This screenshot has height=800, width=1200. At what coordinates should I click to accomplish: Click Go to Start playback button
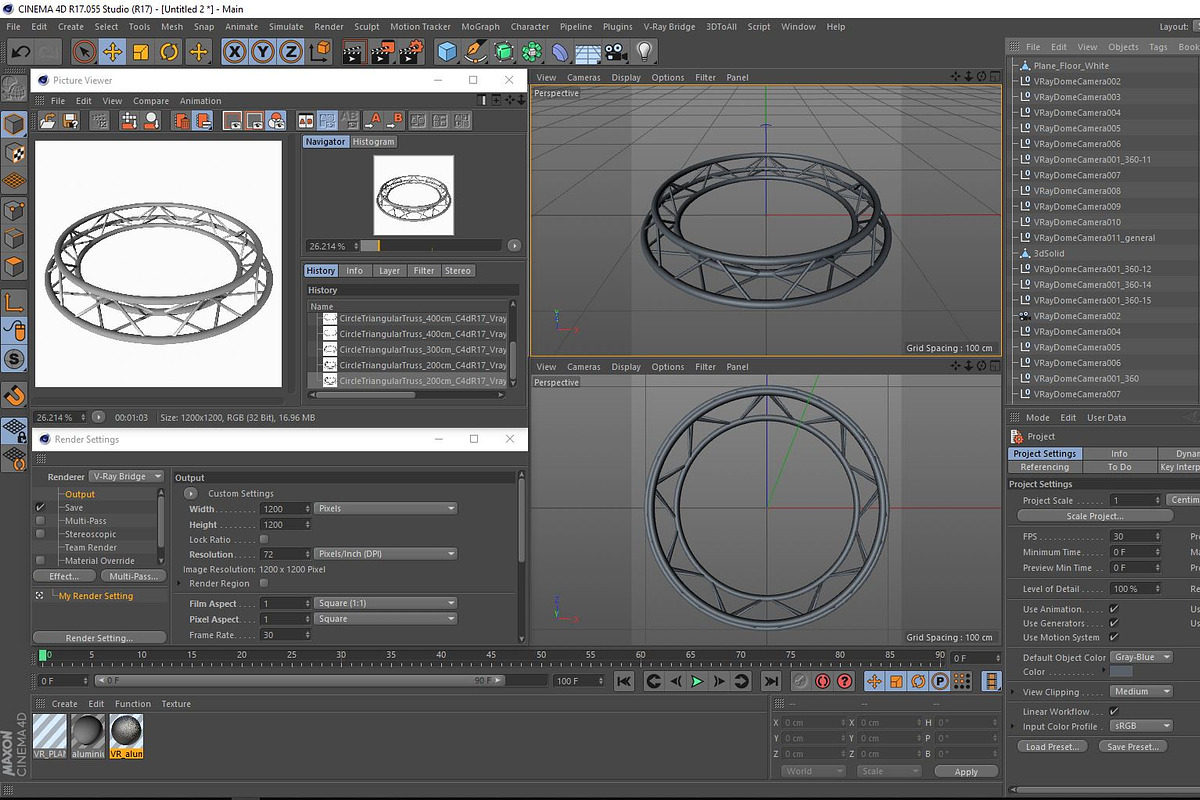coord(624,681)
